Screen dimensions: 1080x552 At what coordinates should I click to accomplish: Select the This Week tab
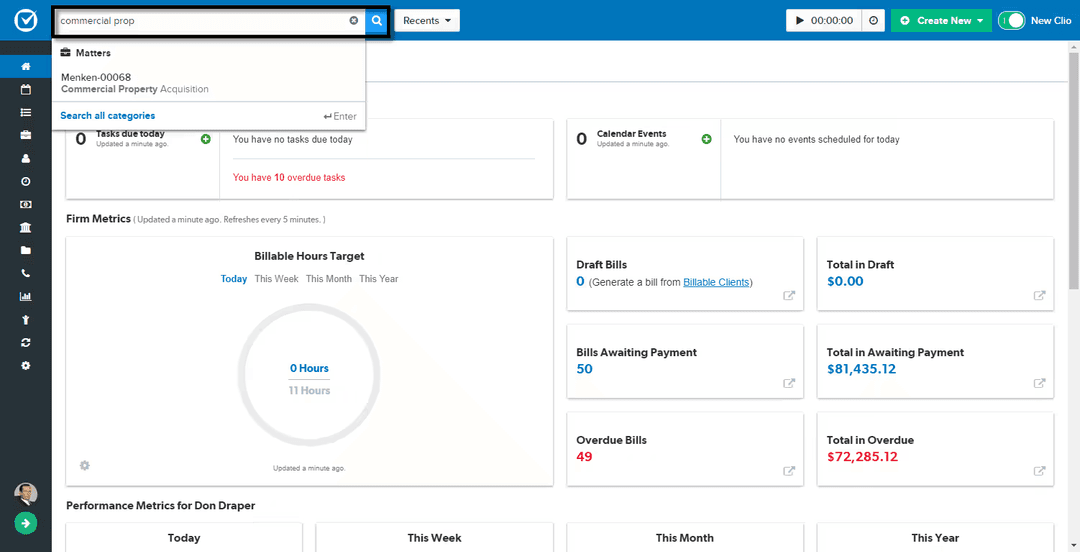pyautogui.click(x=276, y=279)
